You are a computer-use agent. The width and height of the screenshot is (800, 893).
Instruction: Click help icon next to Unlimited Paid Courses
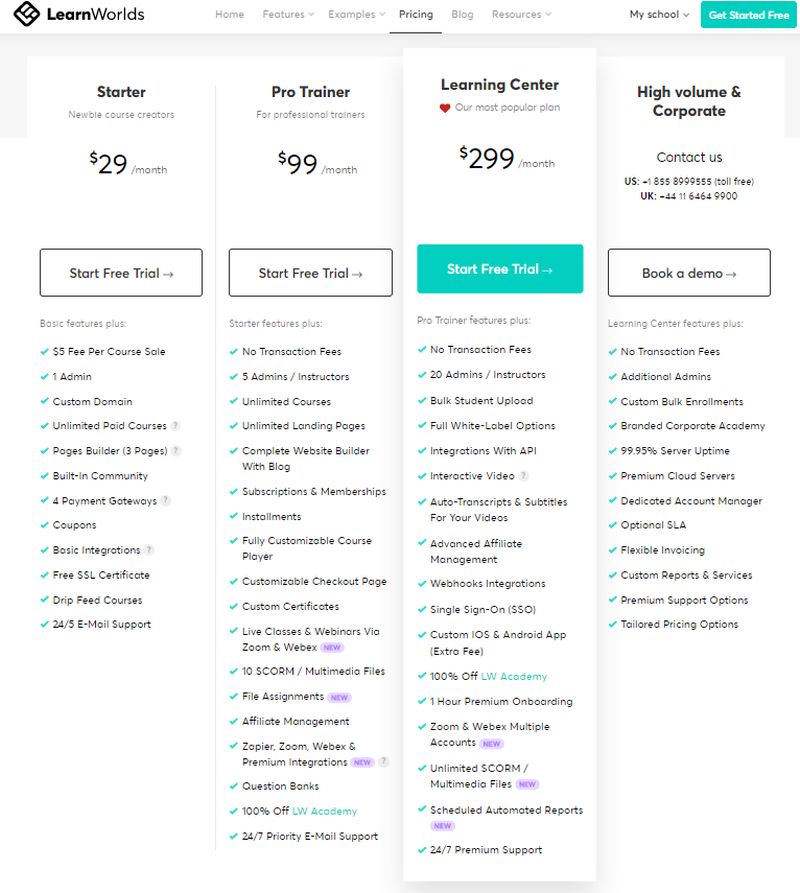tap(175, 425)
